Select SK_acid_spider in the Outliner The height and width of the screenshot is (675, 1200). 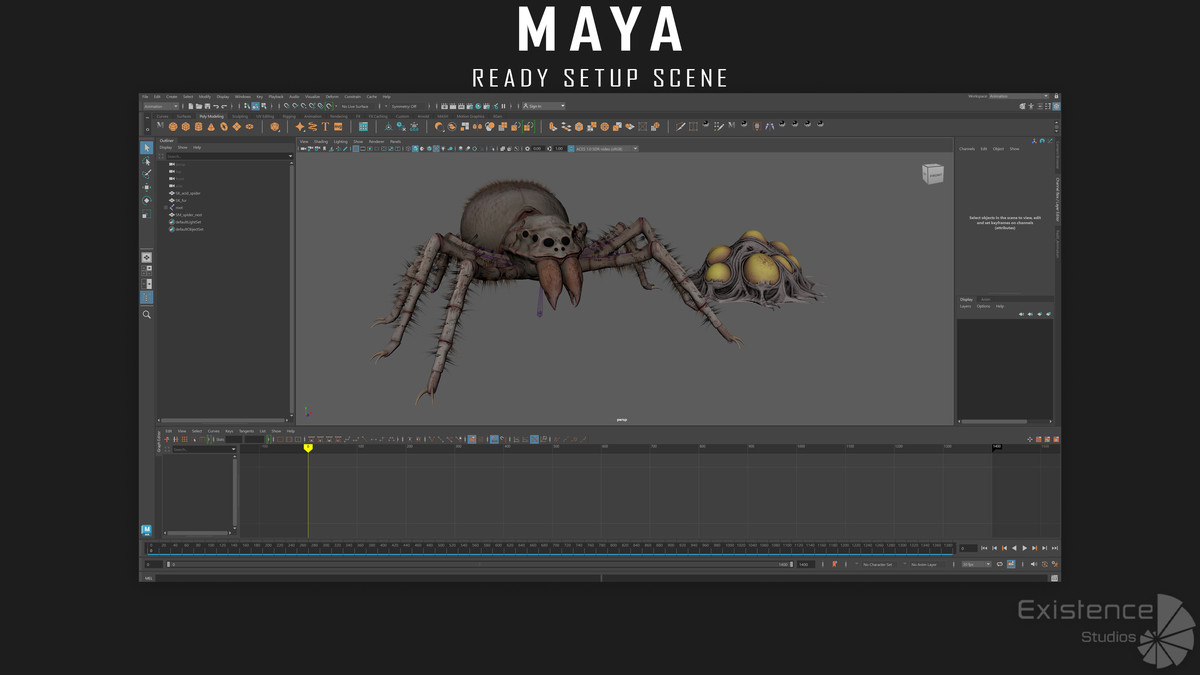[x=188, y=193]
